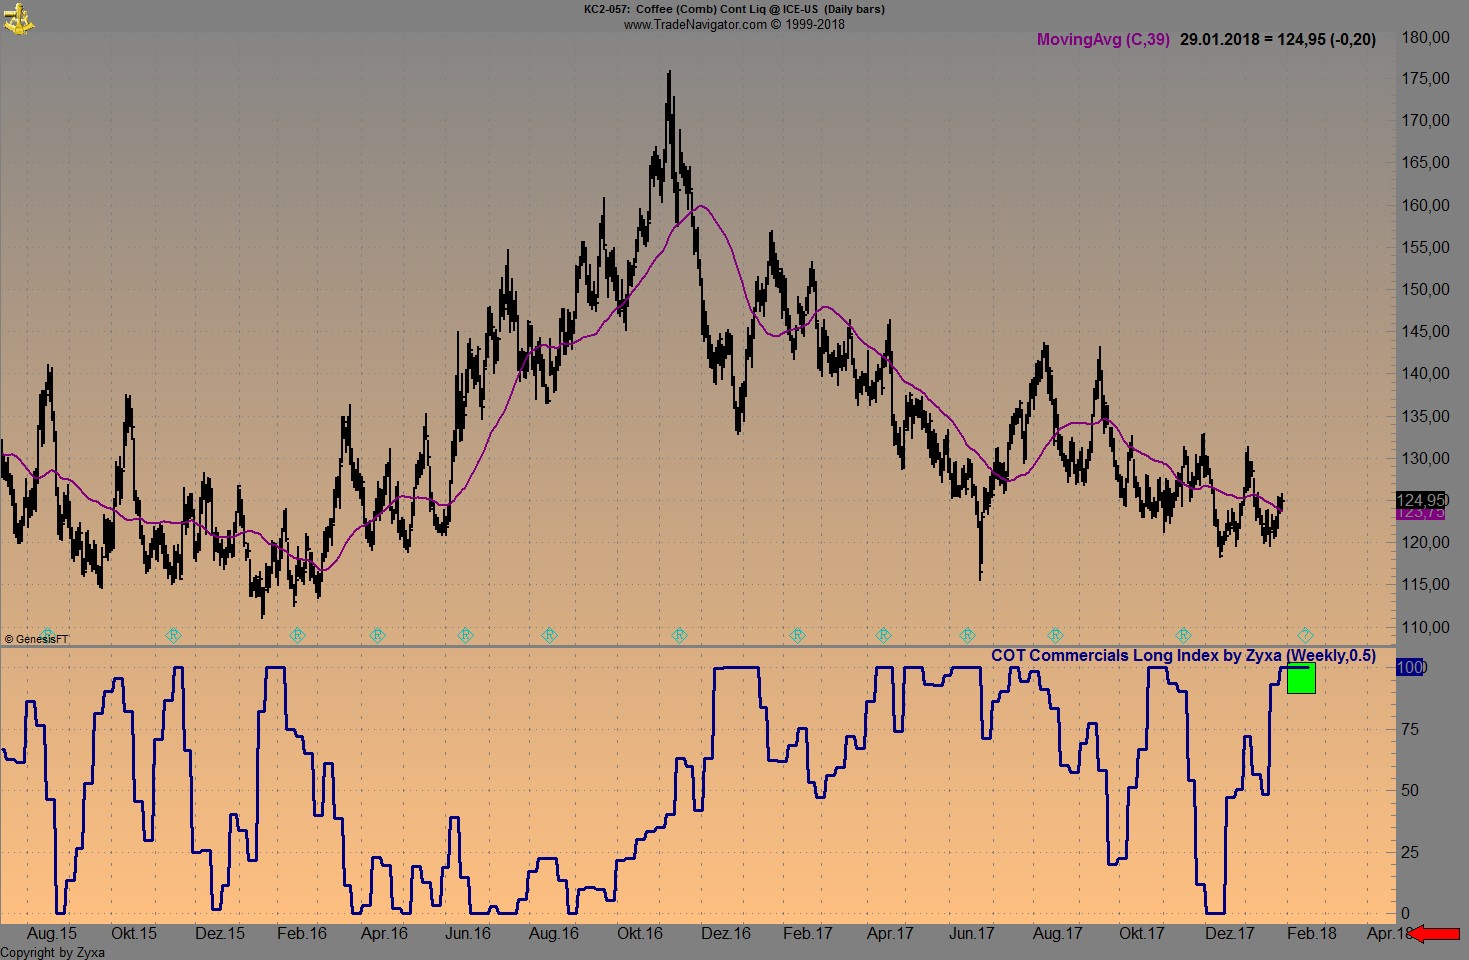The width and height of the screenshot is (1469, 960).
Task: Click the 140,00 price axis label
Action: (1426, 374)
